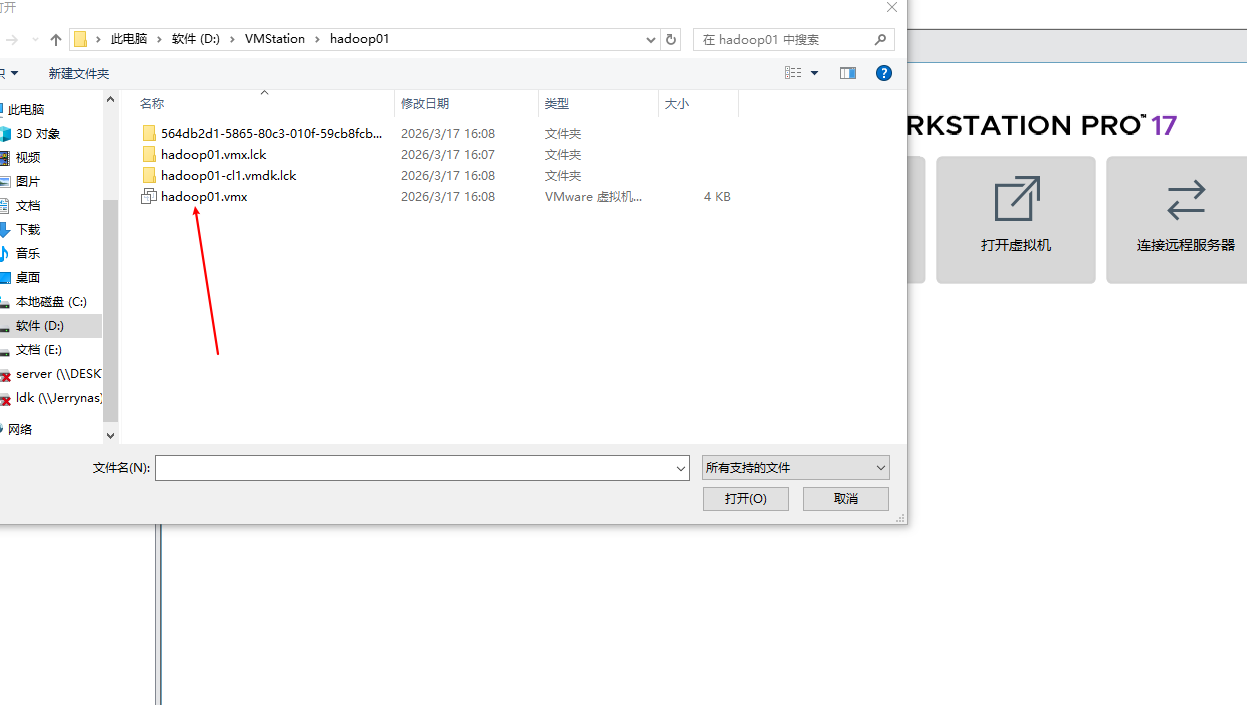Click the 取消 button

(846, 499)
